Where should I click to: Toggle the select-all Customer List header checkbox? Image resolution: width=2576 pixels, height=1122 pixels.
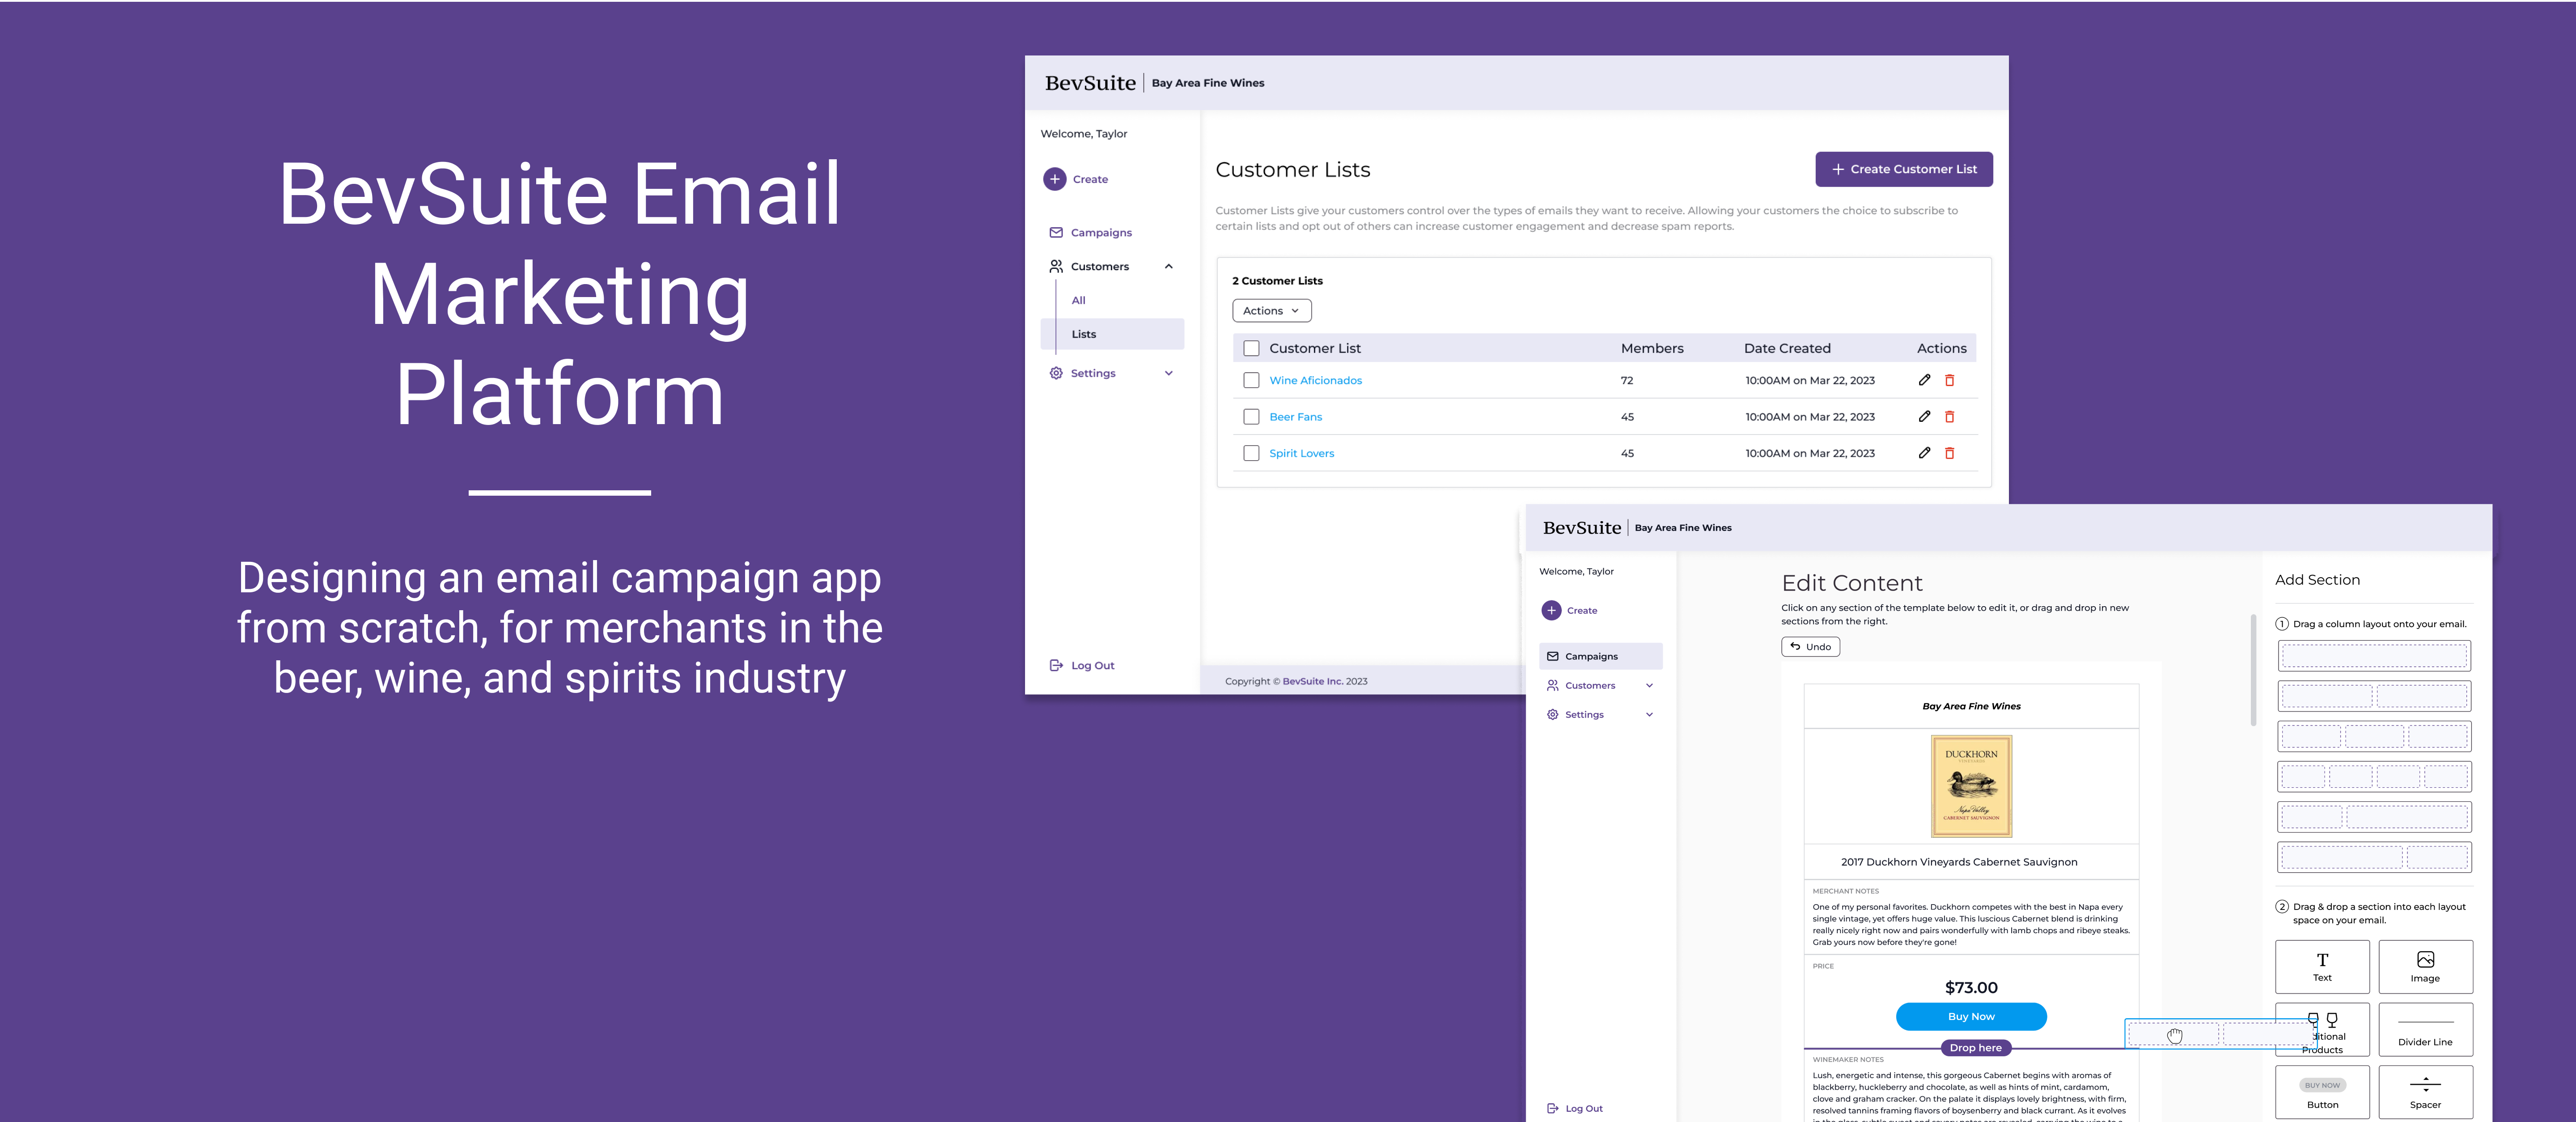tap(1251, 348)
